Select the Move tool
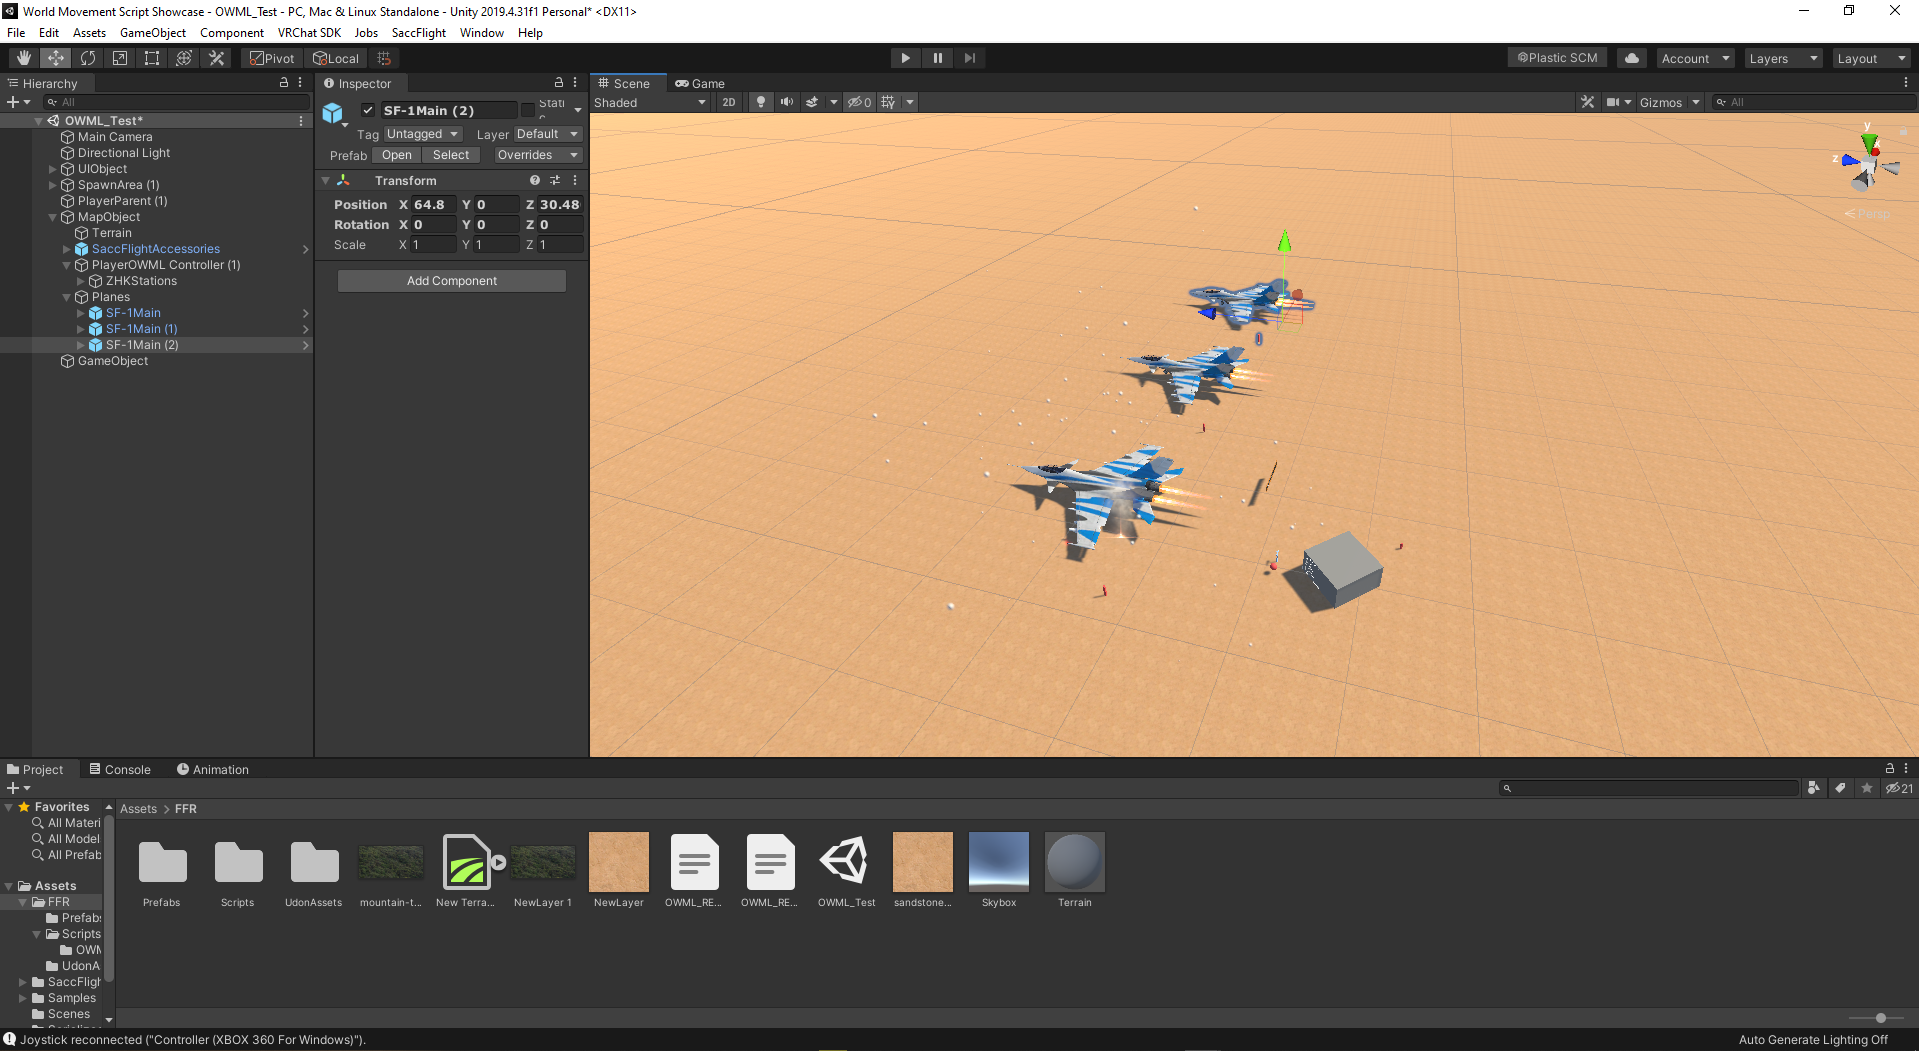This screenshot has width=1919, height=1051. click(x=56, y=58)
